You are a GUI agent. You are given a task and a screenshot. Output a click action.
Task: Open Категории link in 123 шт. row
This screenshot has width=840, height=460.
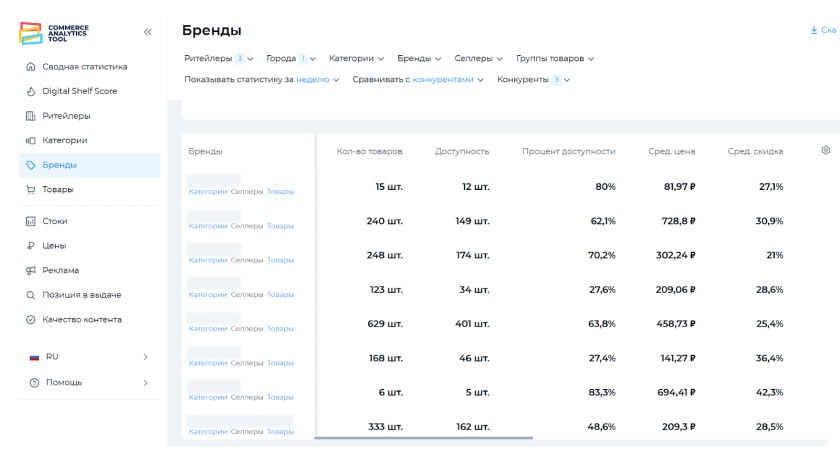208,294
